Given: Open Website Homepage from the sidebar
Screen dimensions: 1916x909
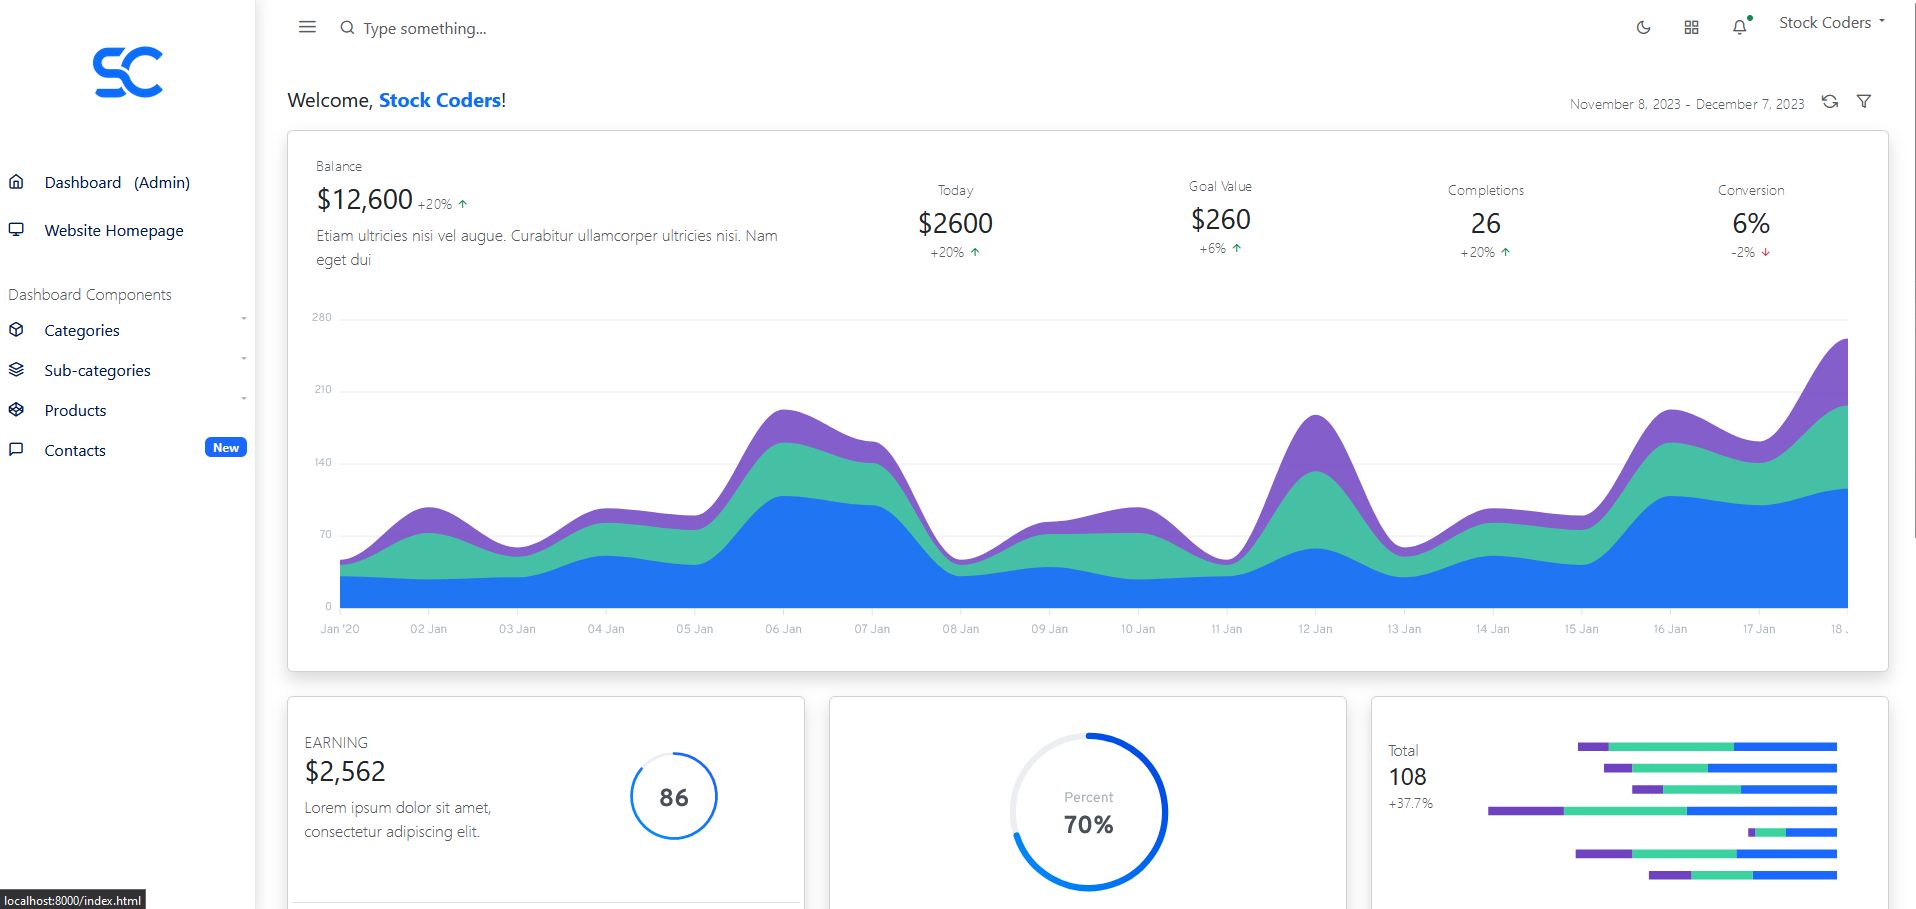Looking at the screenshot, I should pyautogui.click(x=114, y=229).
